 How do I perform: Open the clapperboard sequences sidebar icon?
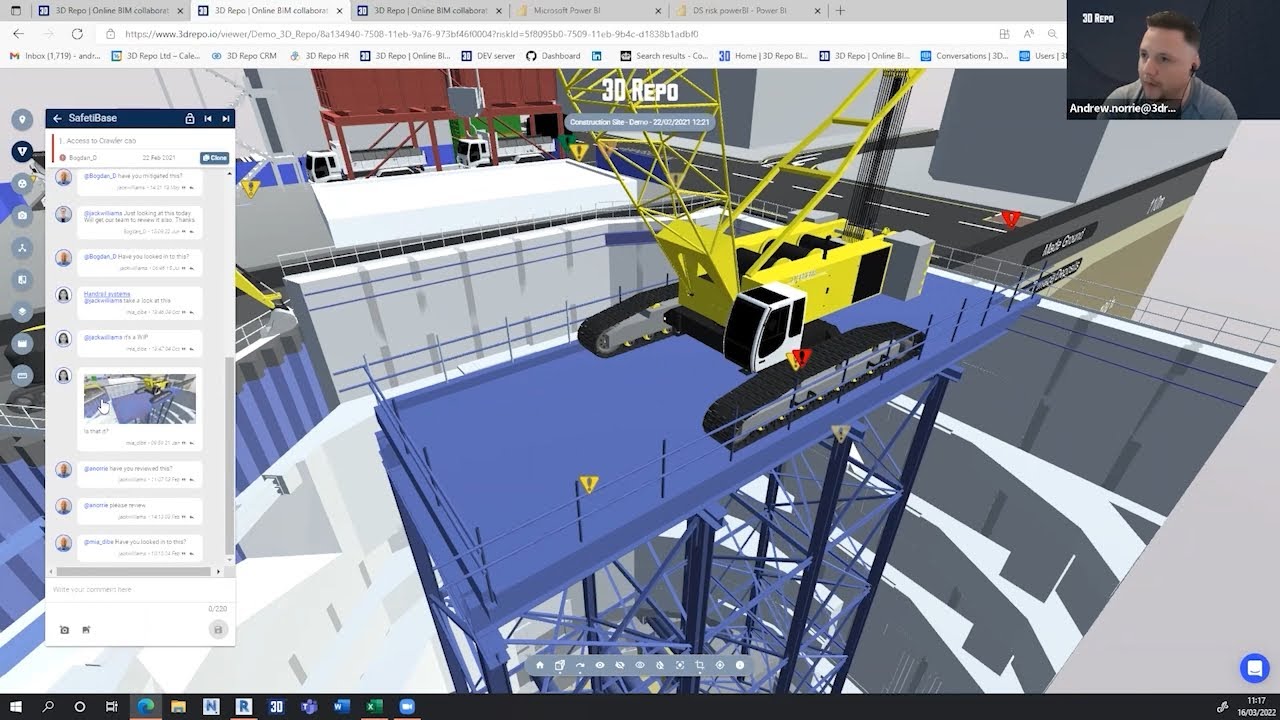pos(22,343)
